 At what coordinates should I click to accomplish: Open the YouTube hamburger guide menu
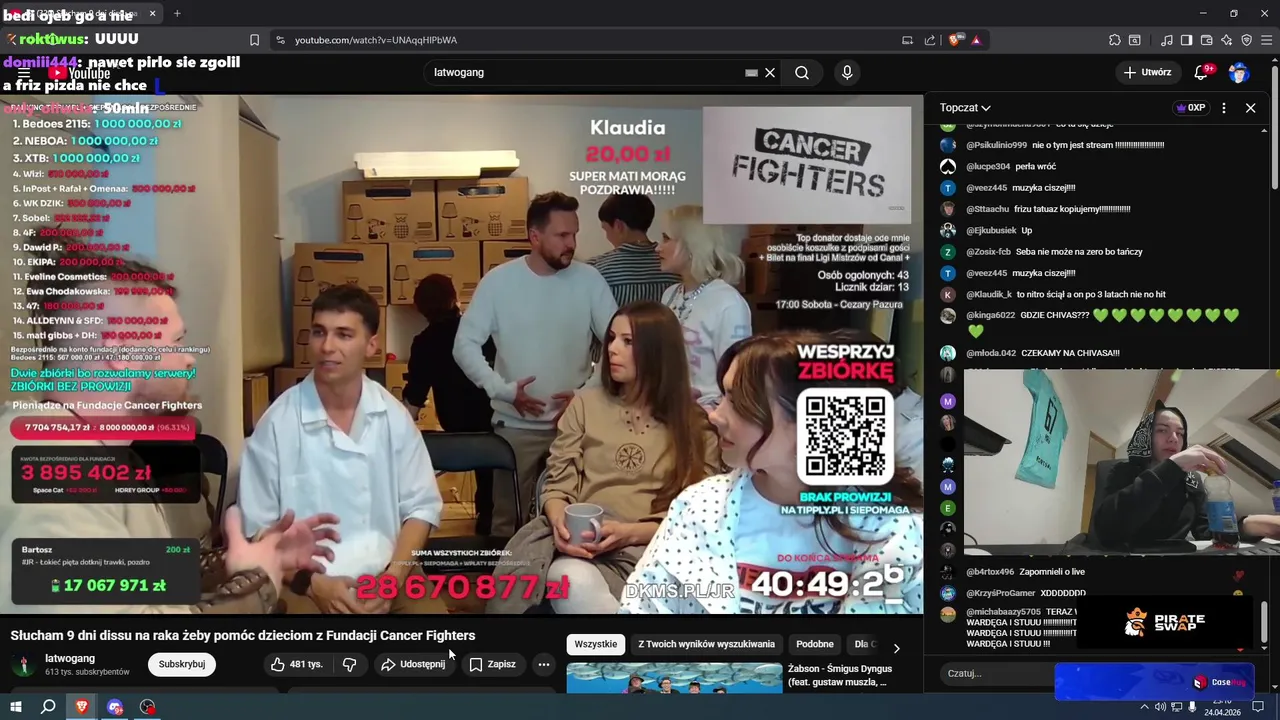[23, 73]
